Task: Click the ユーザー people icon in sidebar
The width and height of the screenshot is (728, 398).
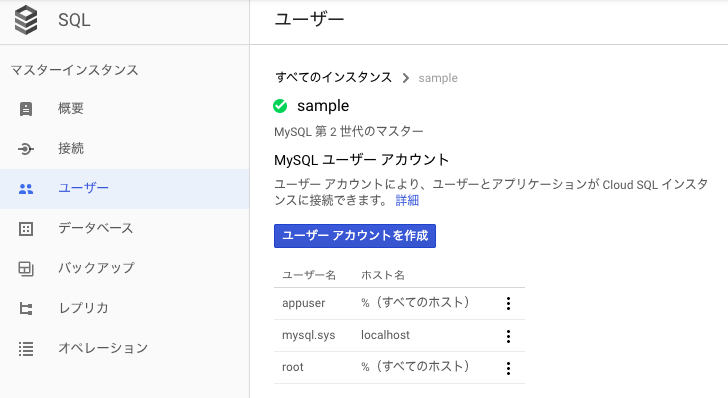Action: (26, 189)
